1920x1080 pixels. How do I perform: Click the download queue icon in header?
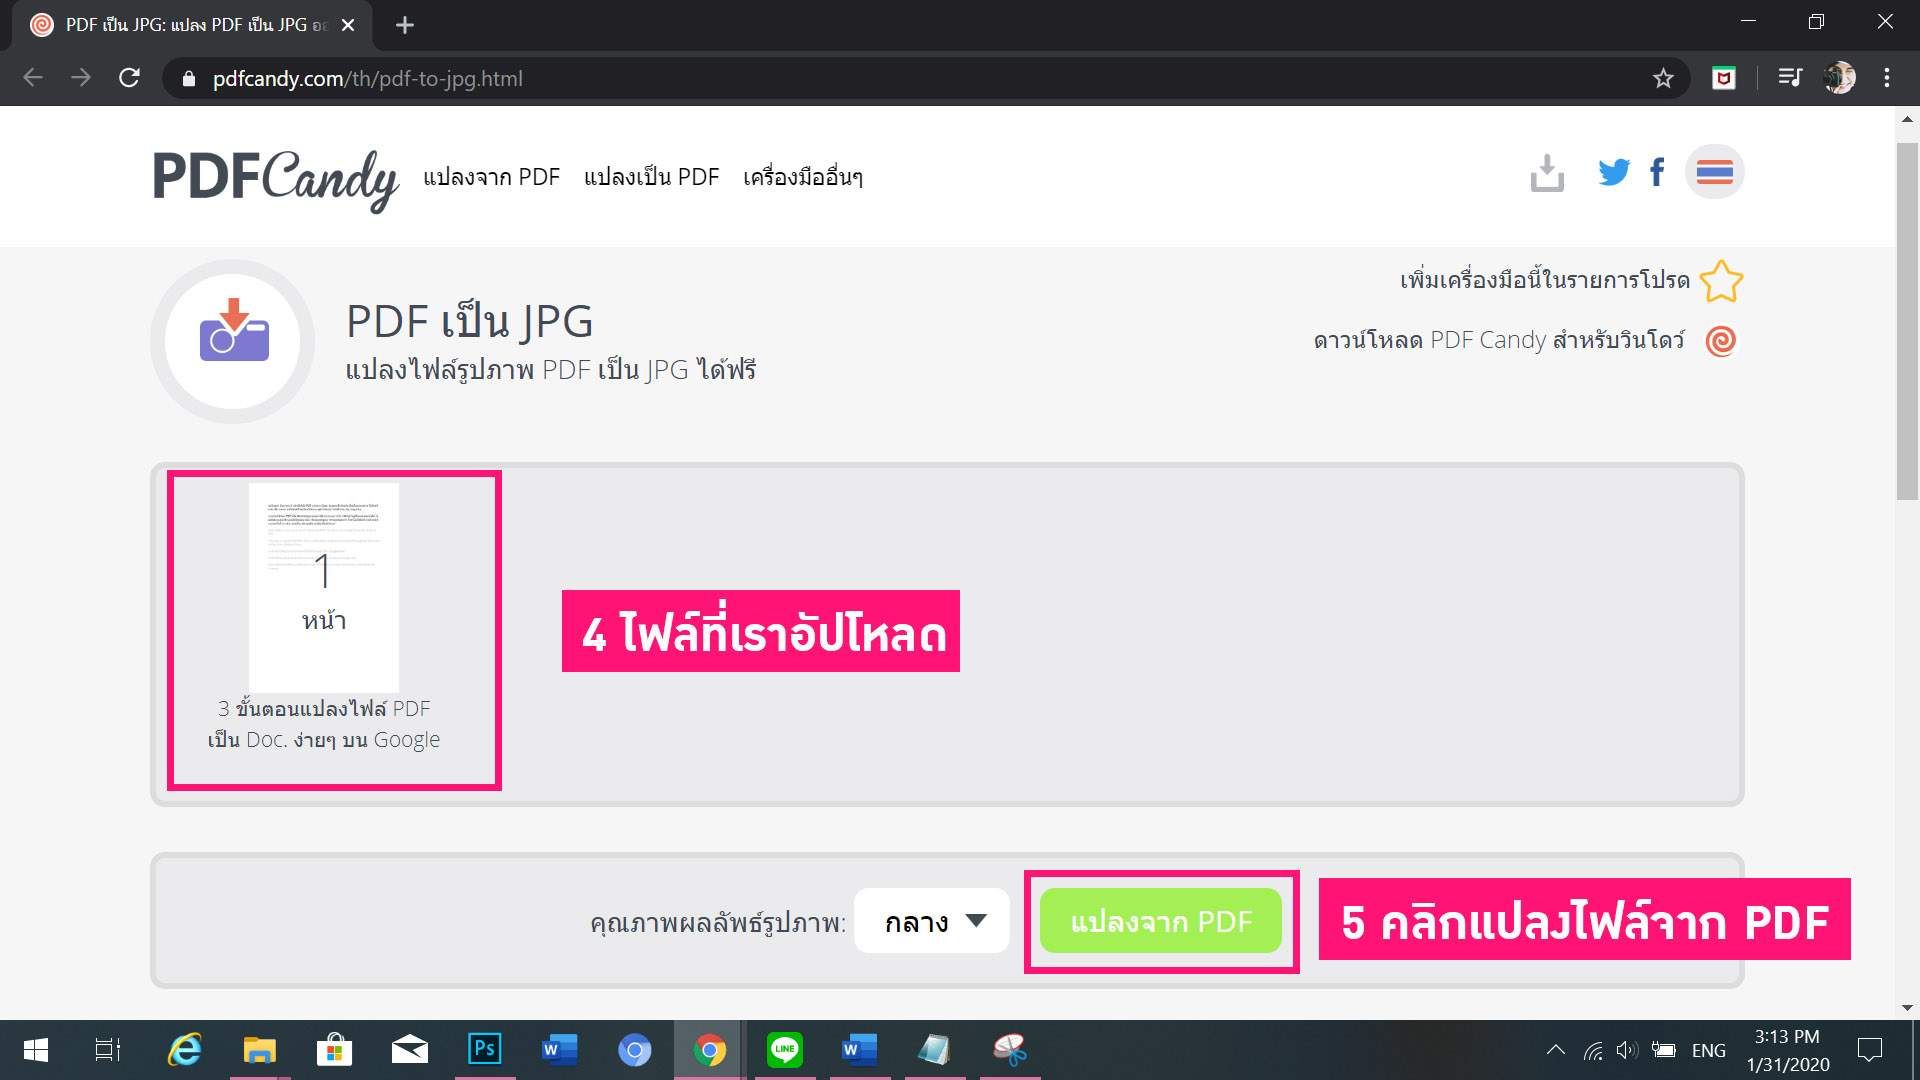point(1546,173)
